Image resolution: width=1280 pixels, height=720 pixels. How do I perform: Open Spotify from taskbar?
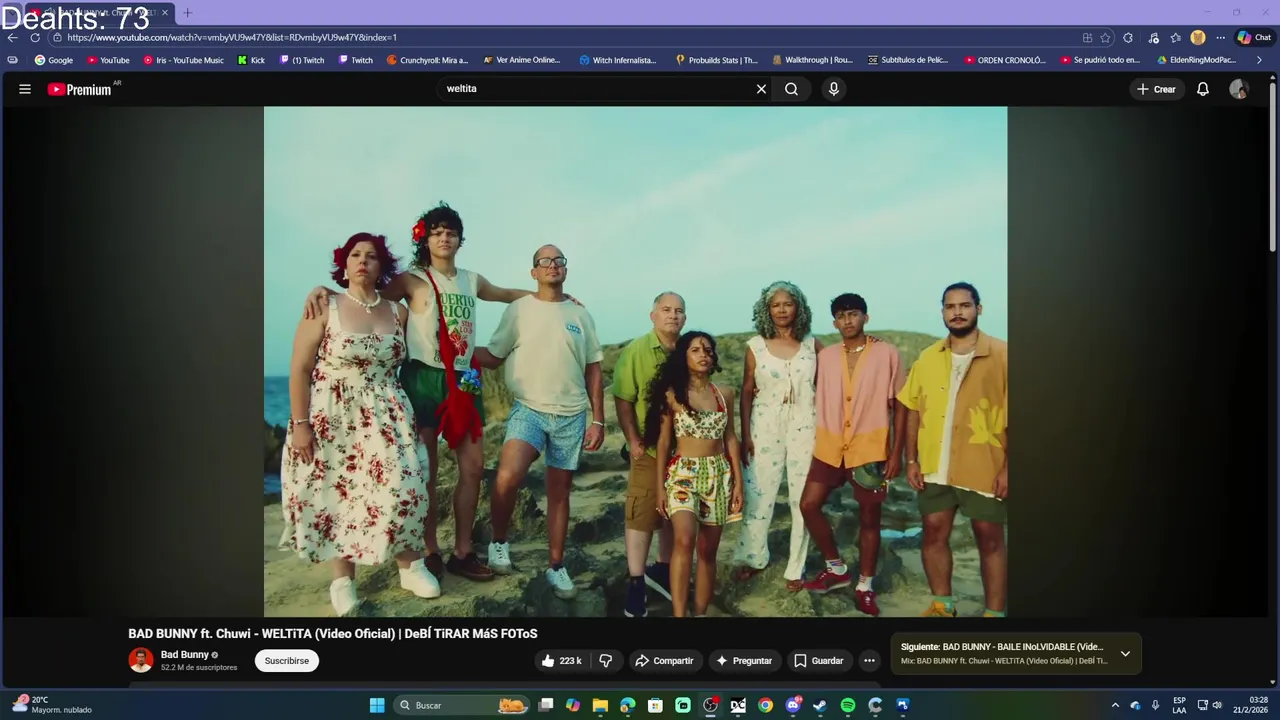tap(848, 705)
